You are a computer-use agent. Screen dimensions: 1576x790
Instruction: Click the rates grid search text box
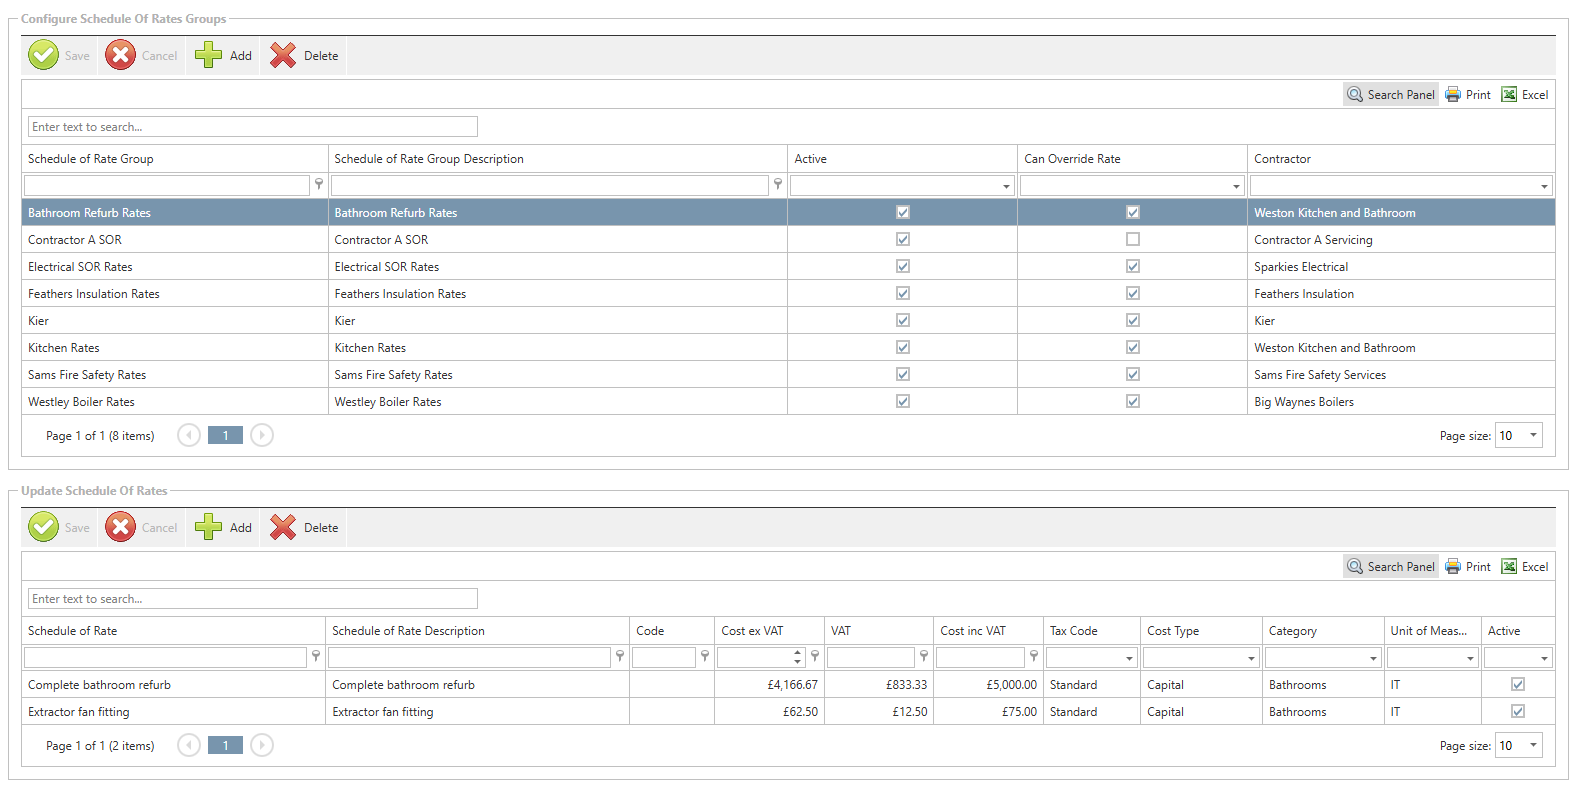[x=253, y=599]
